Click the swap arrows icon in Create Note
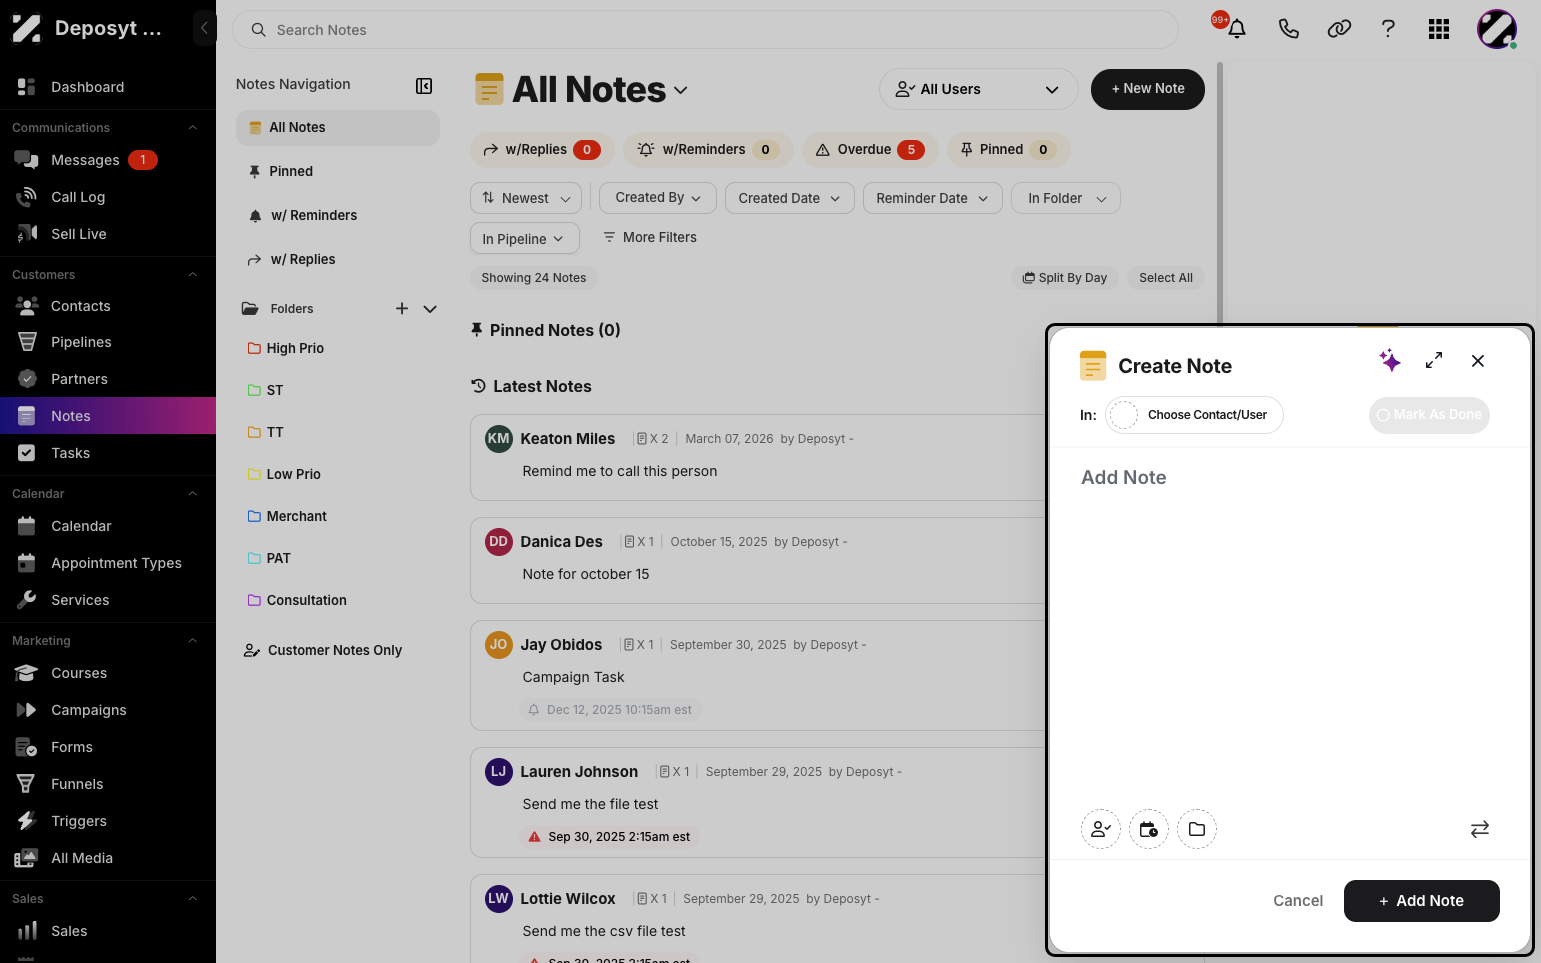The height and width of the screenshot is (963, 1541). (x=1480, y=829)
